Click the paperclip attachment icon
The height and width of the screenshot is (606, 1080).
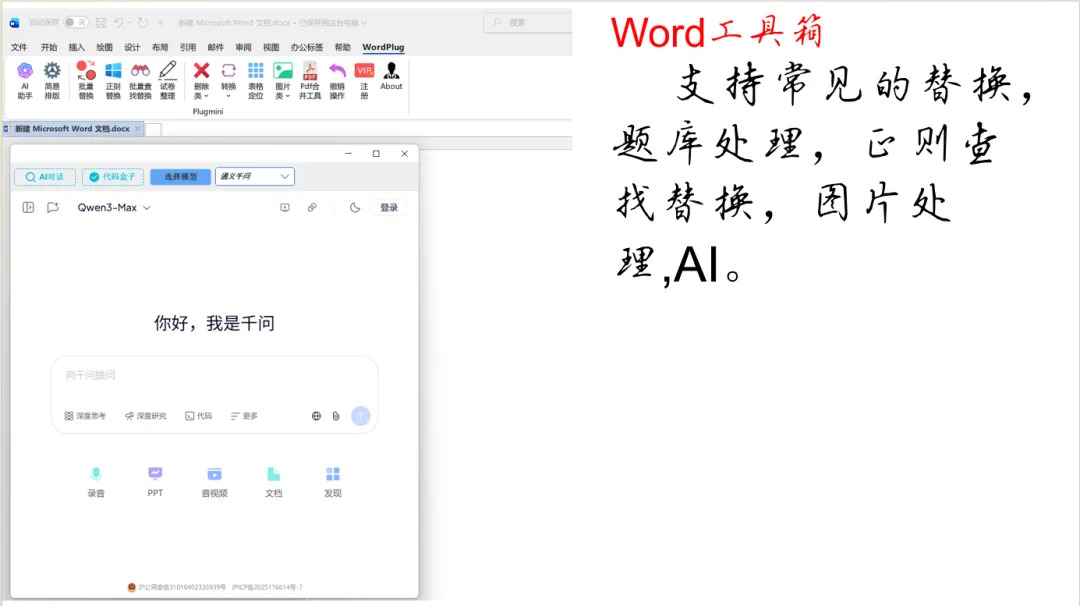(x=335, y=416)
